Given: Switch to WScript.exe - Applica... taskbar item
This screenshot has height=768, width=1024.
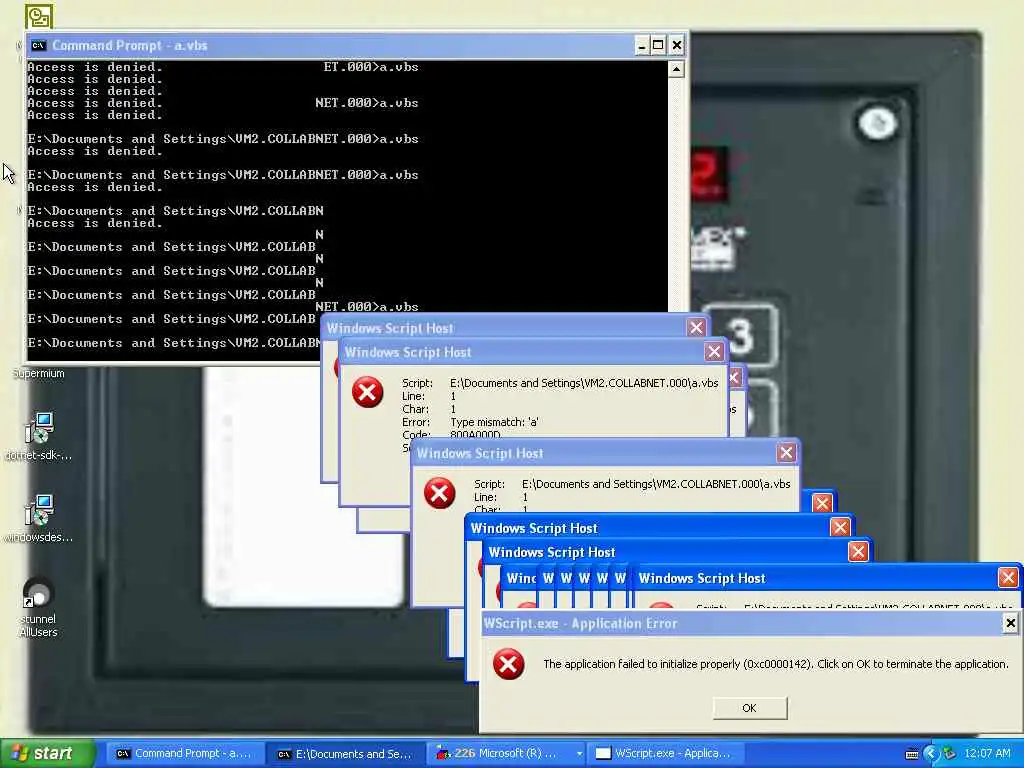Looking at the screenshot, I should pyautogui.click(x=664, y=754).
